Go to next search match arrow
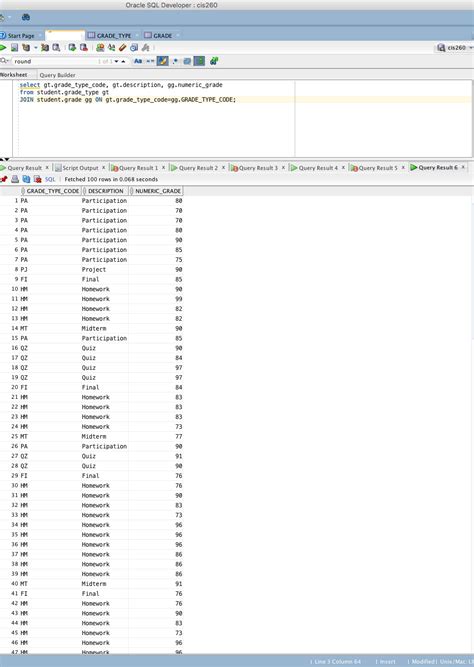 [116, 62]
